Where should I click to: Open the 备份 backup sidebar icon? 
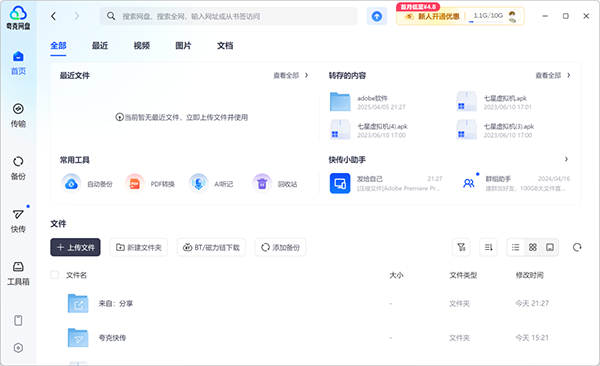point(18,168)
